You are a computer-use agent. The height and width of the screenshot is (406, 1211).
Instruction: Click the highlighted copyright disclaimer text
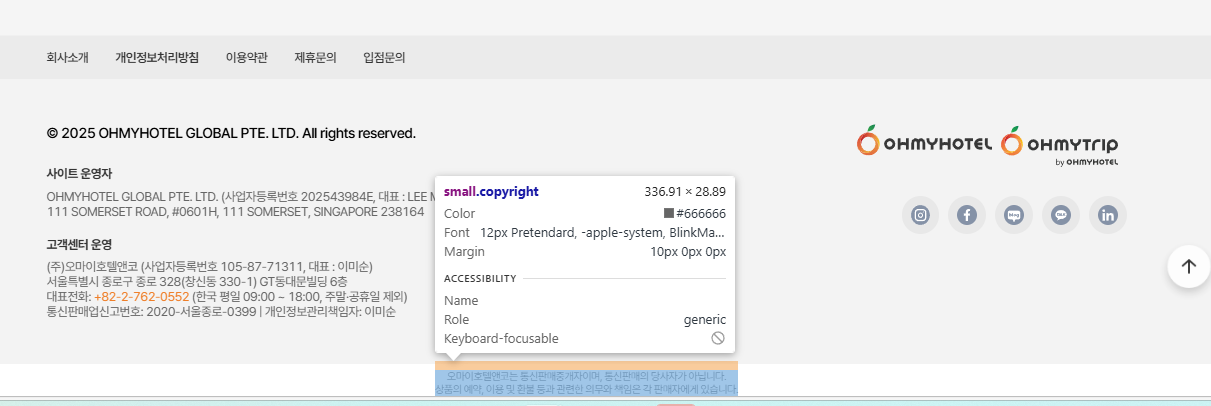[x=586, y=382]
